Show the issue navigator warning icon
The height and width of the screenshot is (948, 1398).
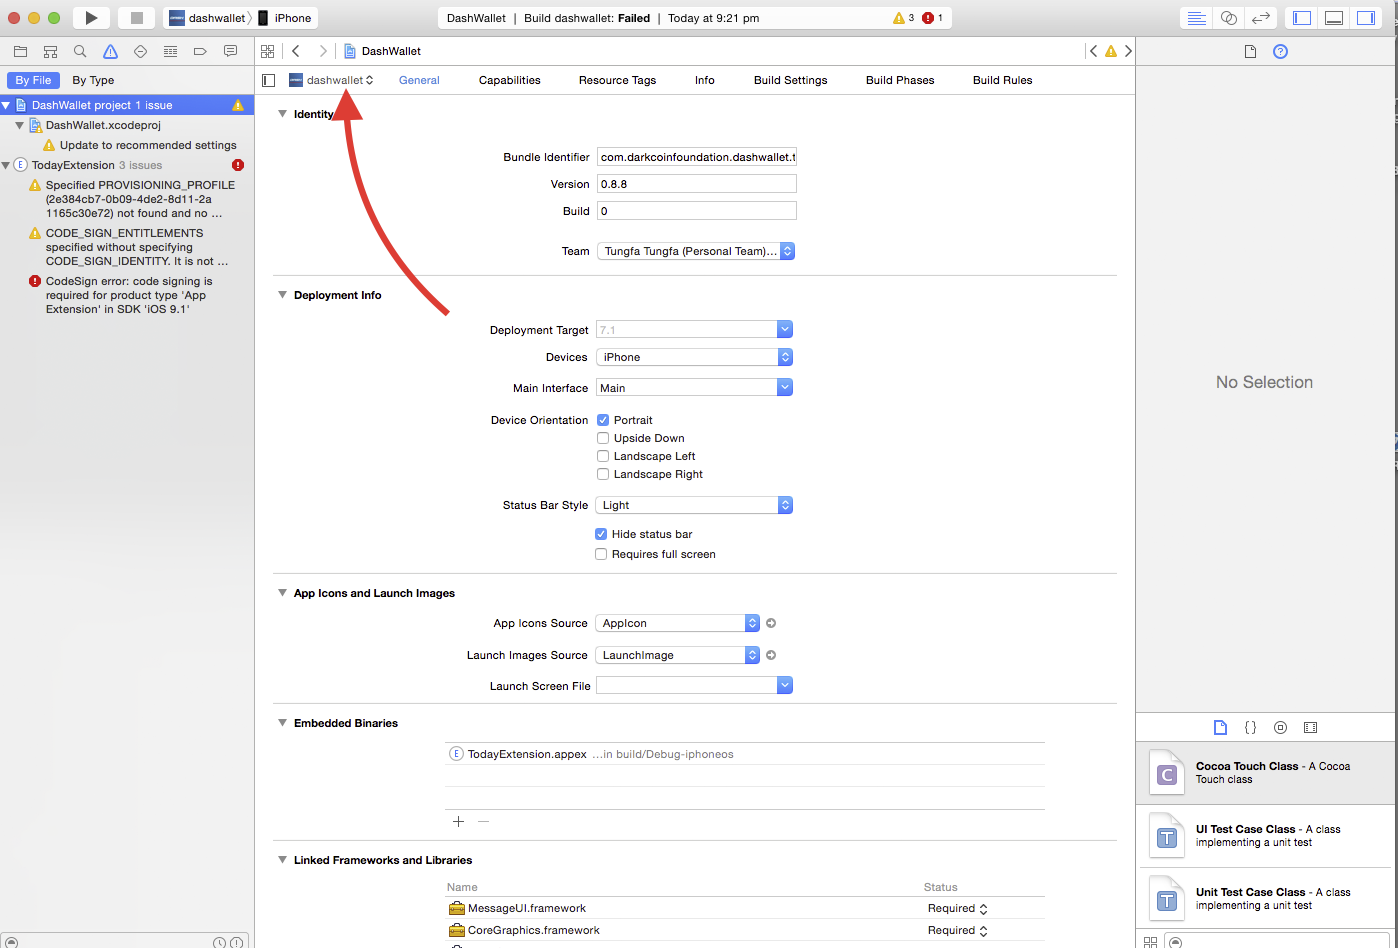tap(110, 51)
